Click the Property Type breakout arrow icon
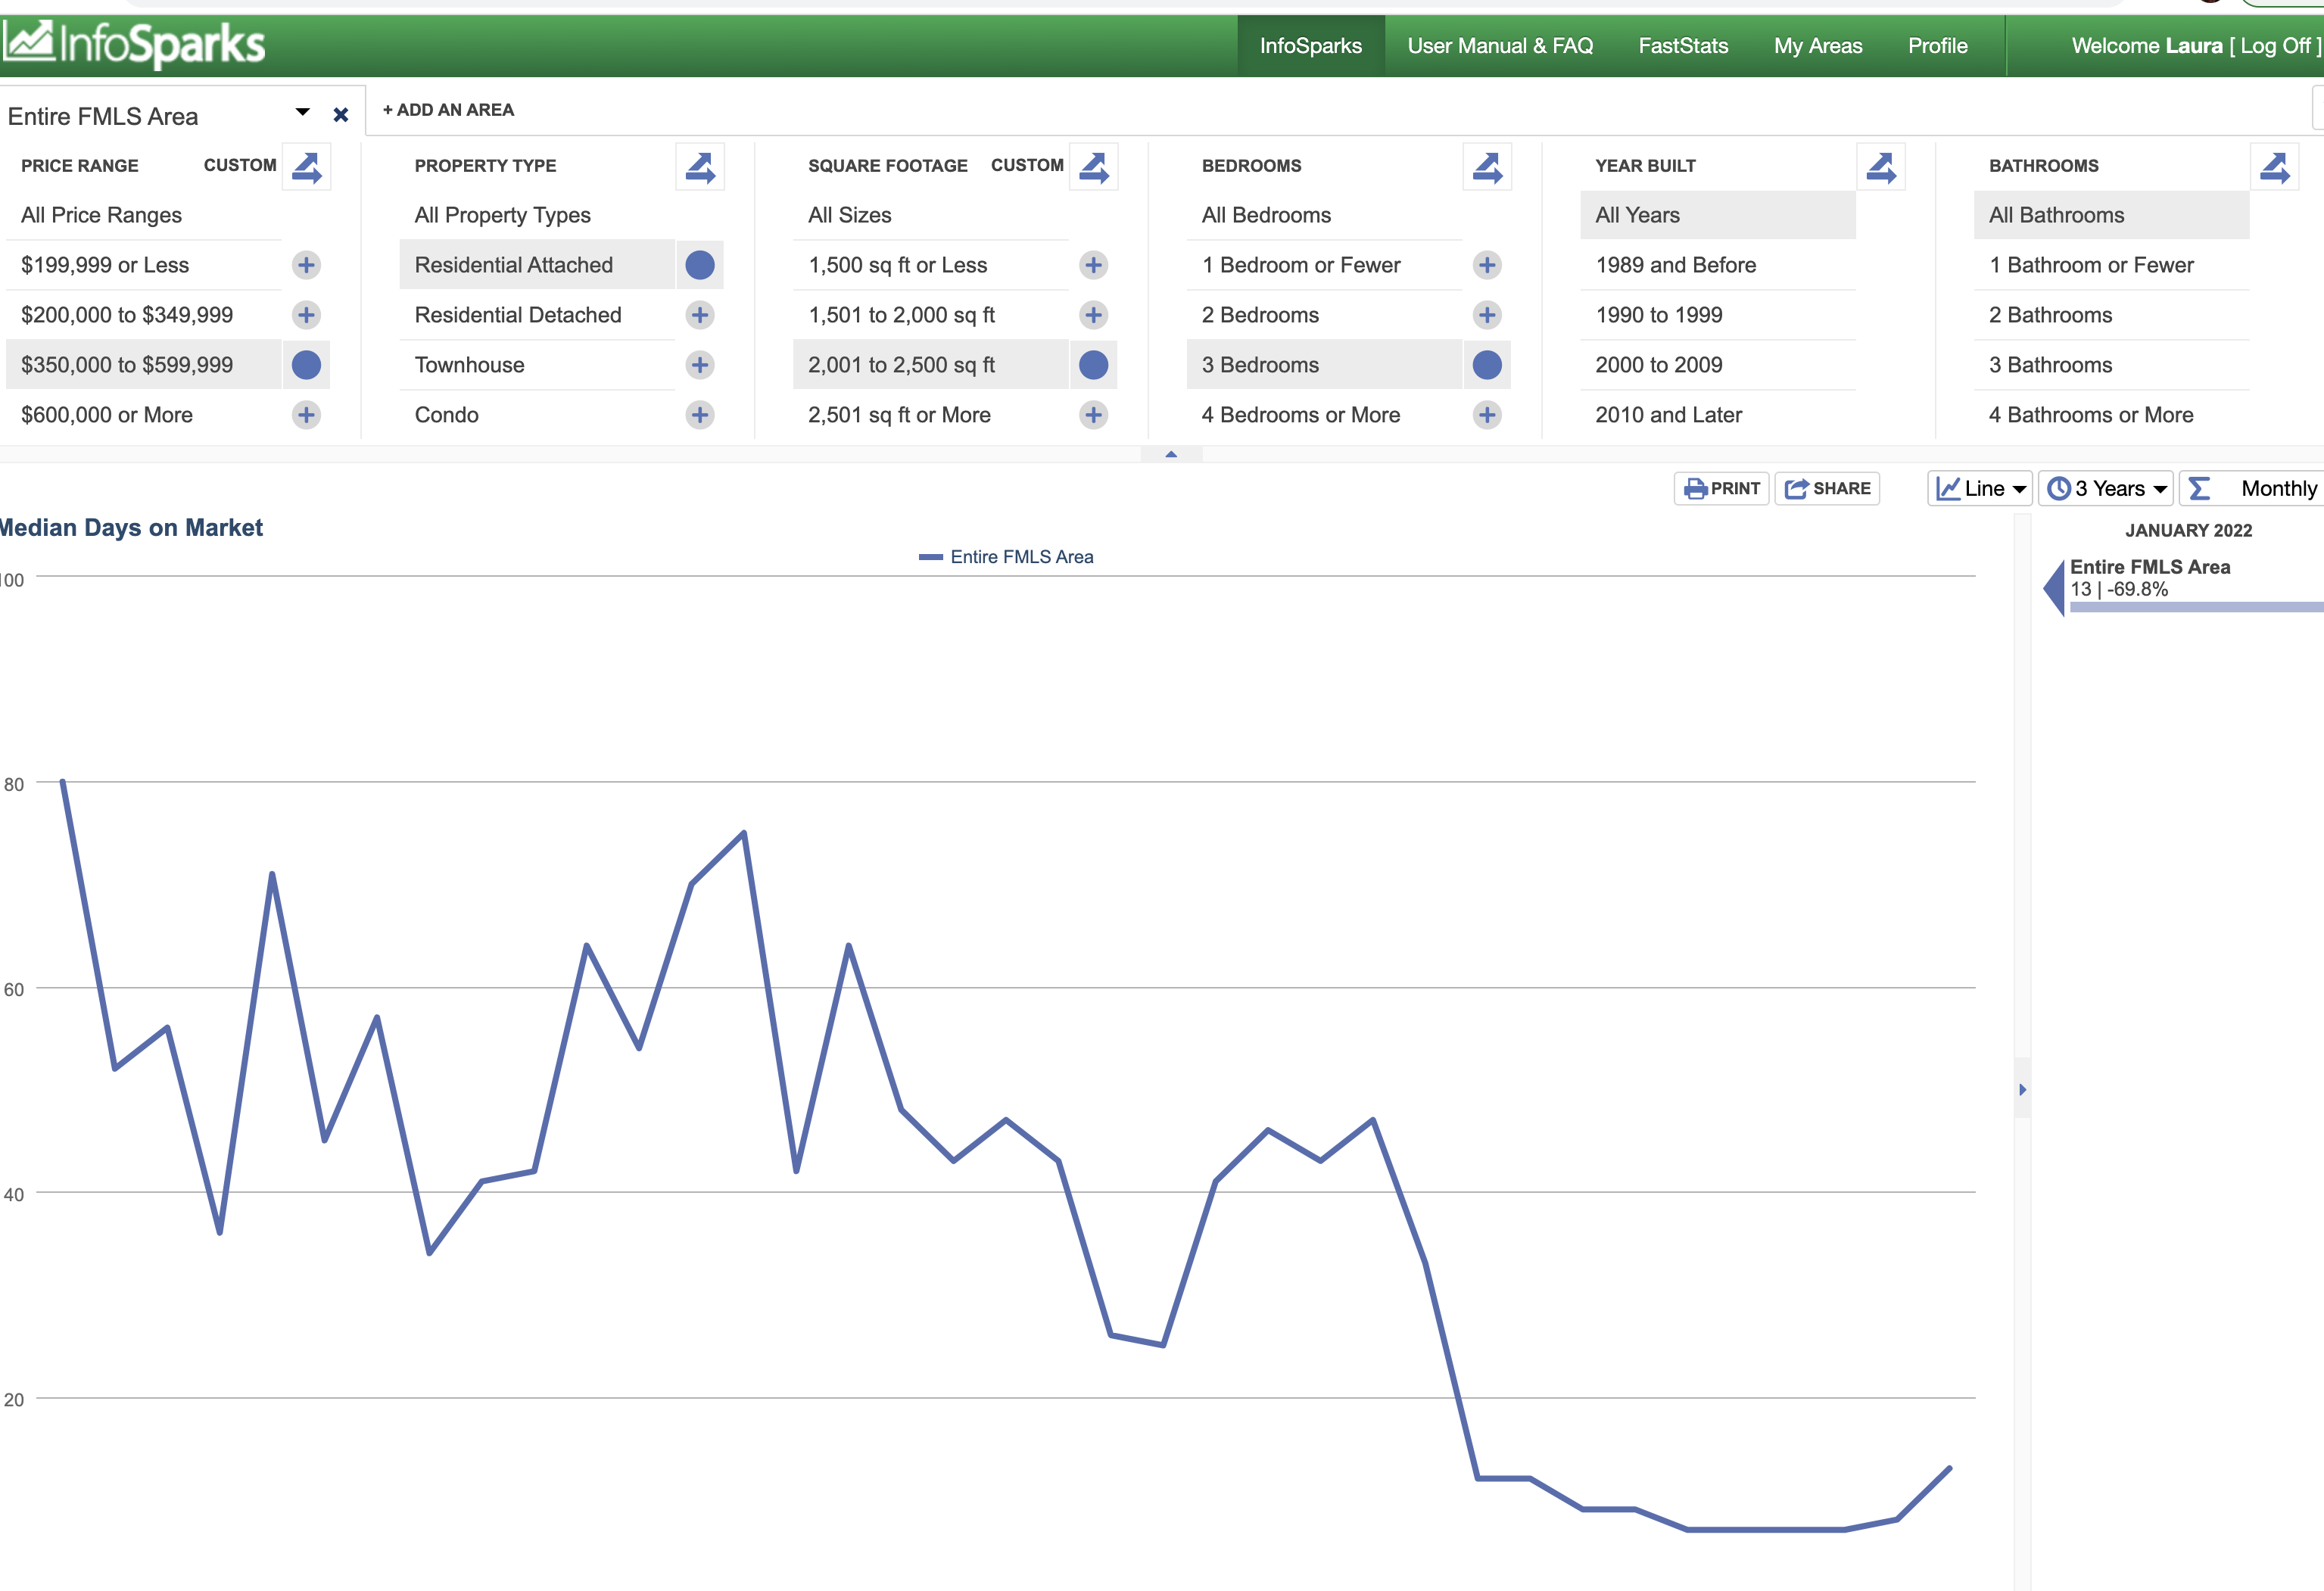Image resolution: width=2324 pixels, height=1591 pixels. 700,167
